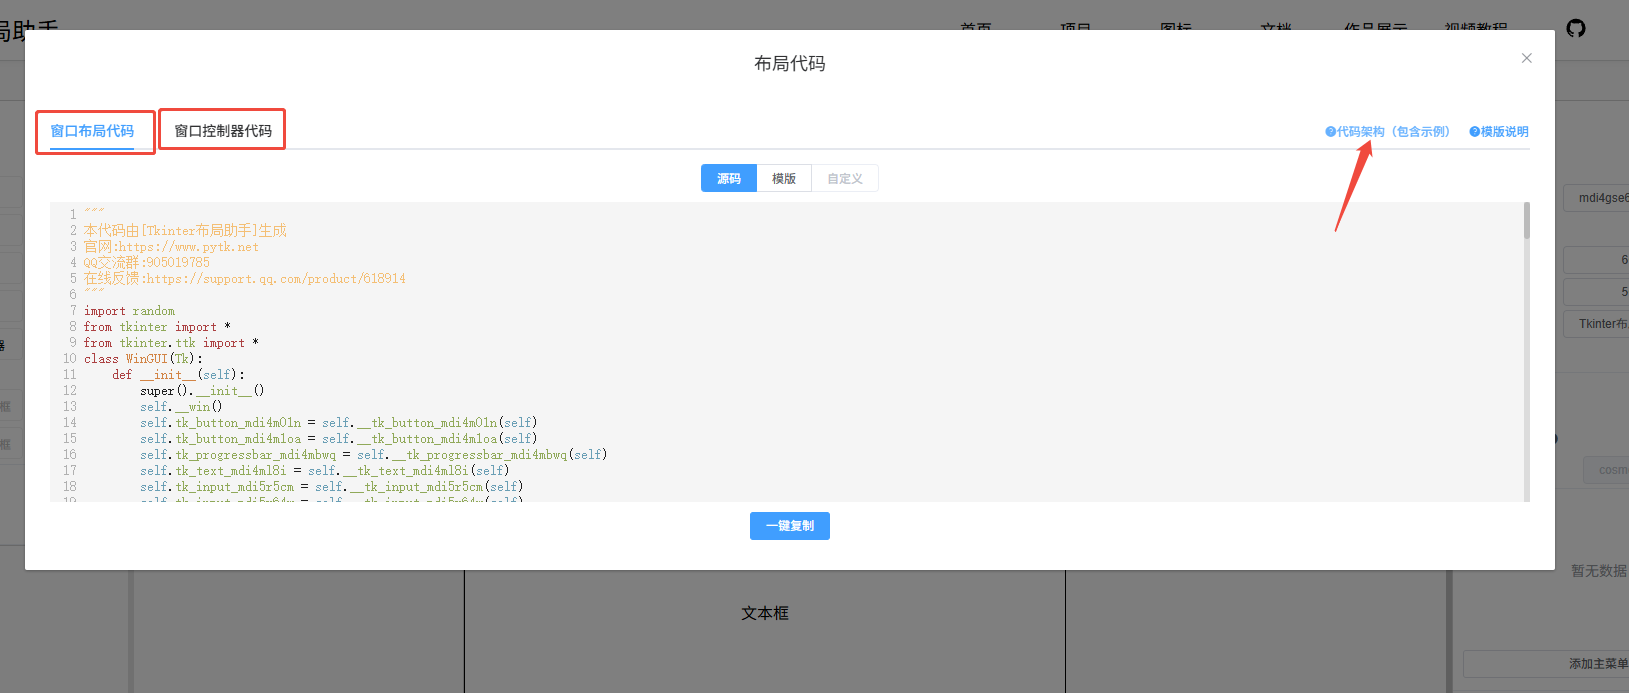Click the 'super().__init__()' line
This screenshot has height=693, width=1629.
click(x=202, y=391)
